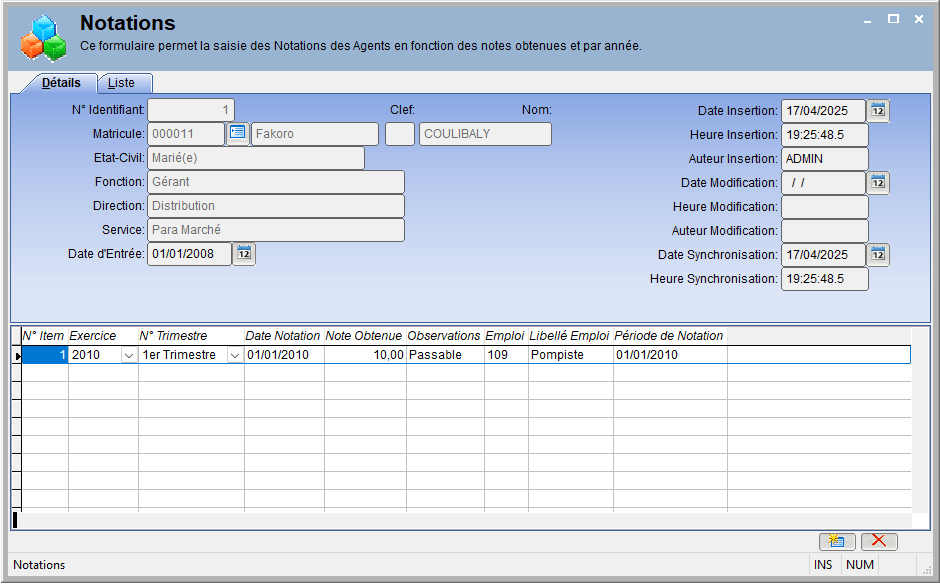The height and width of the screenshot is (585, 940).
Task: Click the empty Clef field
Action: [400, 134]
